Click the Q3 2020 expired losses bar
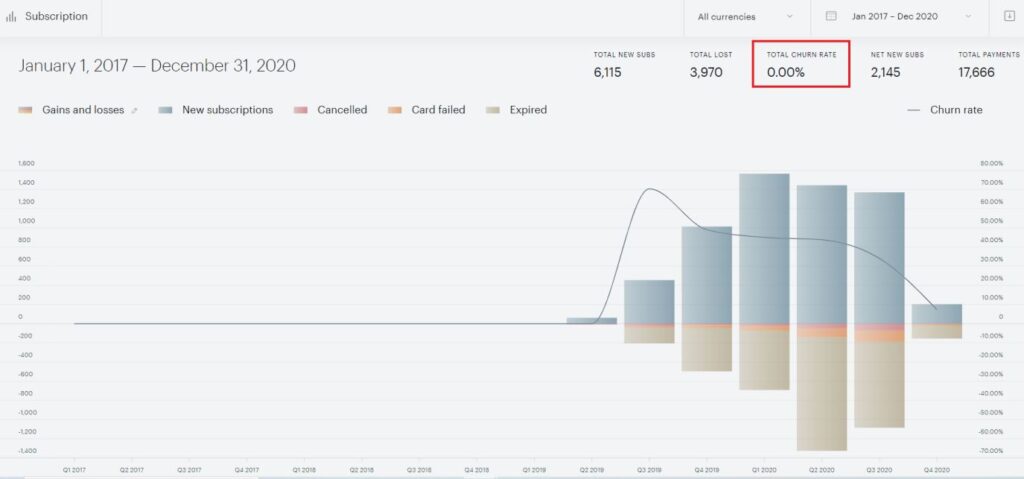Viewport: 1024px width, 479px height. point(879,384)
